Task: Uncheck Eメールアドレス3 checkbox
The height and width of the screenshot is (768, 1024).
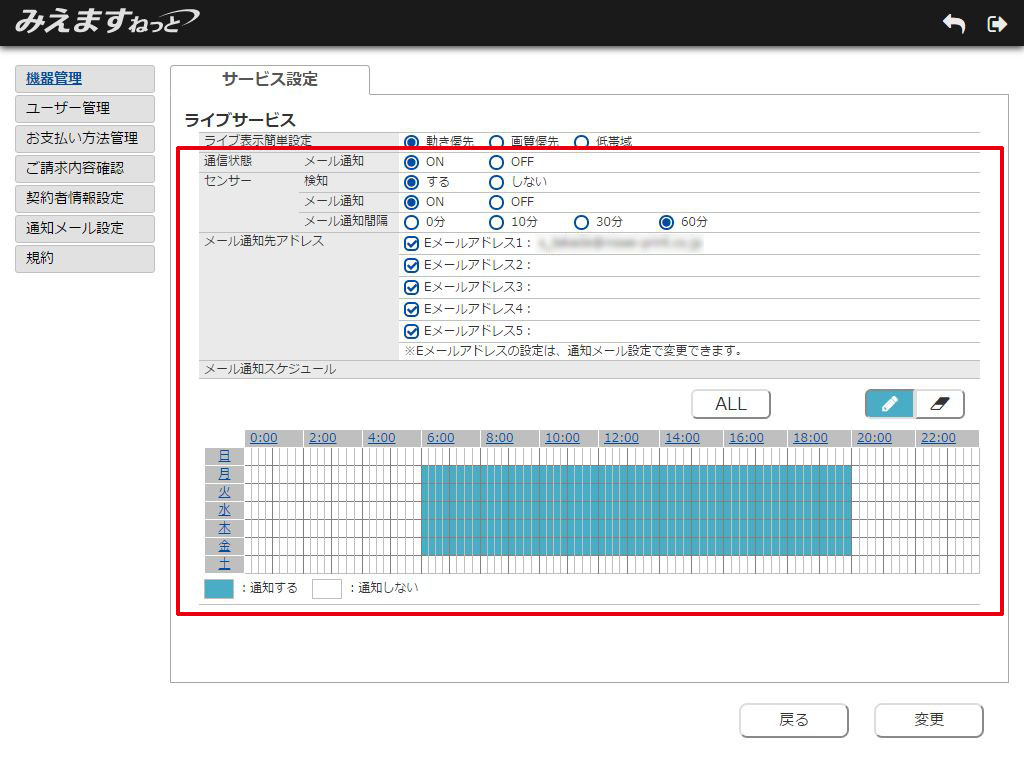Action: click(x=411, y=287)
